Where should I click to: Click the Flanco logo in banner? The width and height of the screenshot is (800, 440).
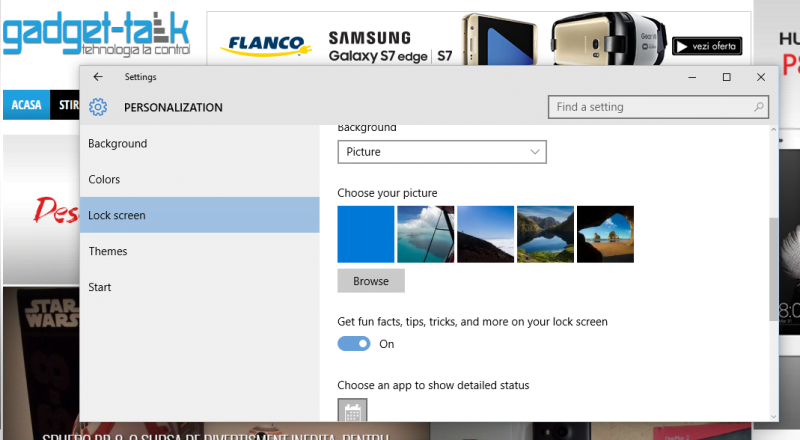pos(266,45)
